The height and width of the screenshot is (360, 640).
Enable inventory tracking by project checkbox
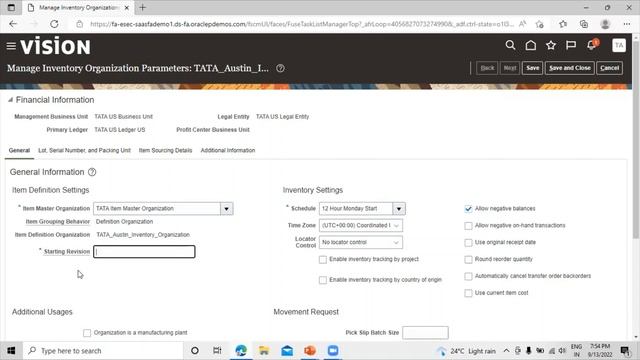322,260
